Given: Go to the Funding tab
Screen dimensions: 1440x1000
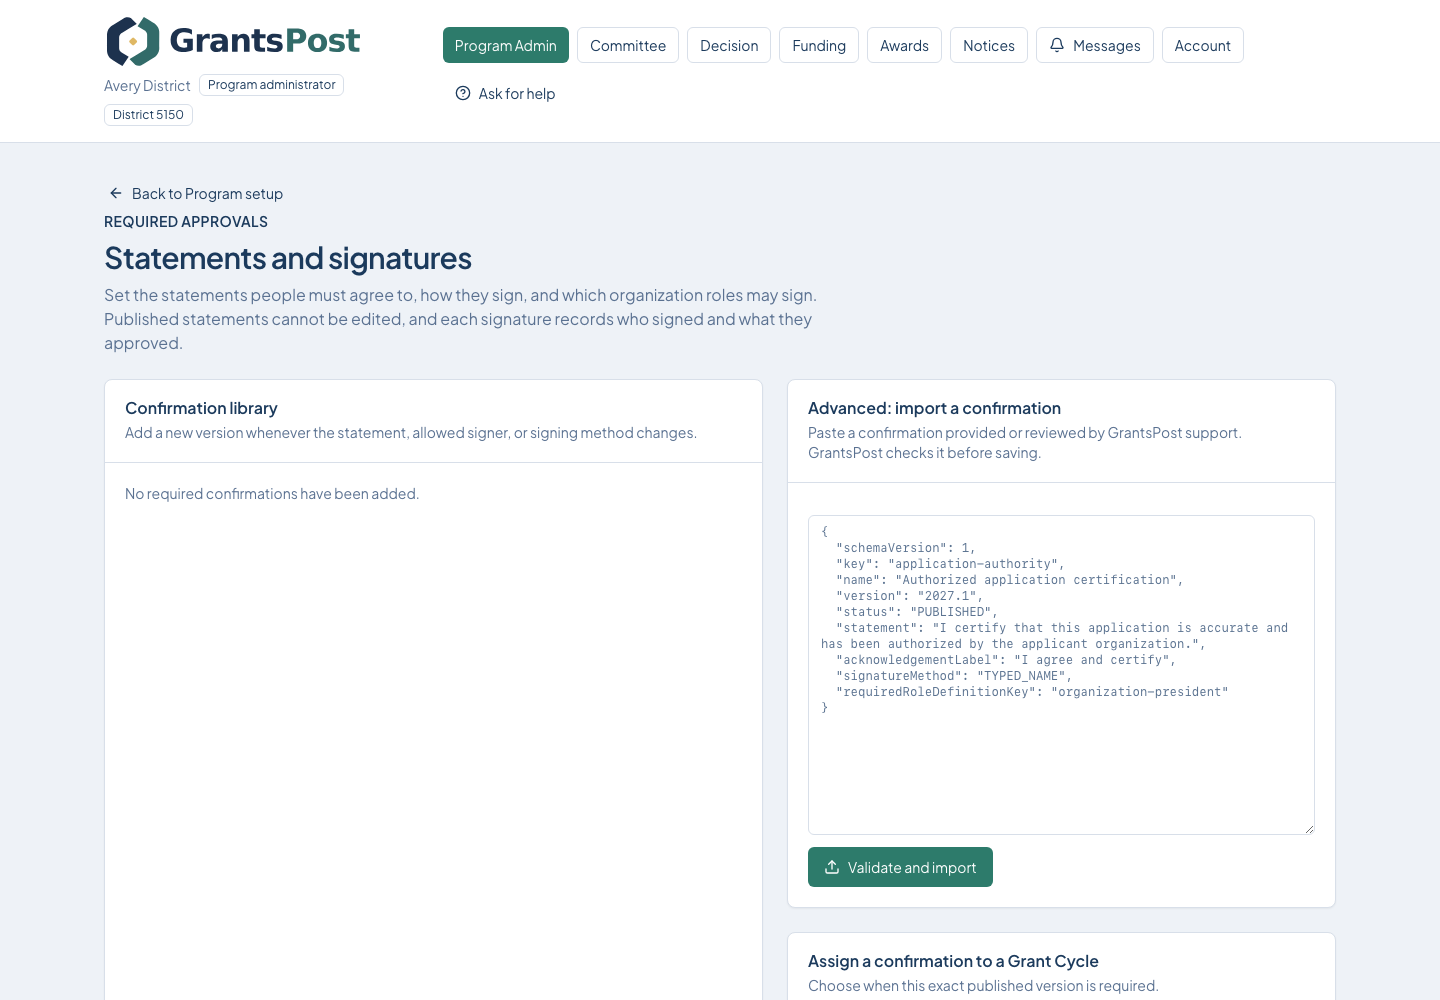Looking at the screenshot, I should (819, 45).
